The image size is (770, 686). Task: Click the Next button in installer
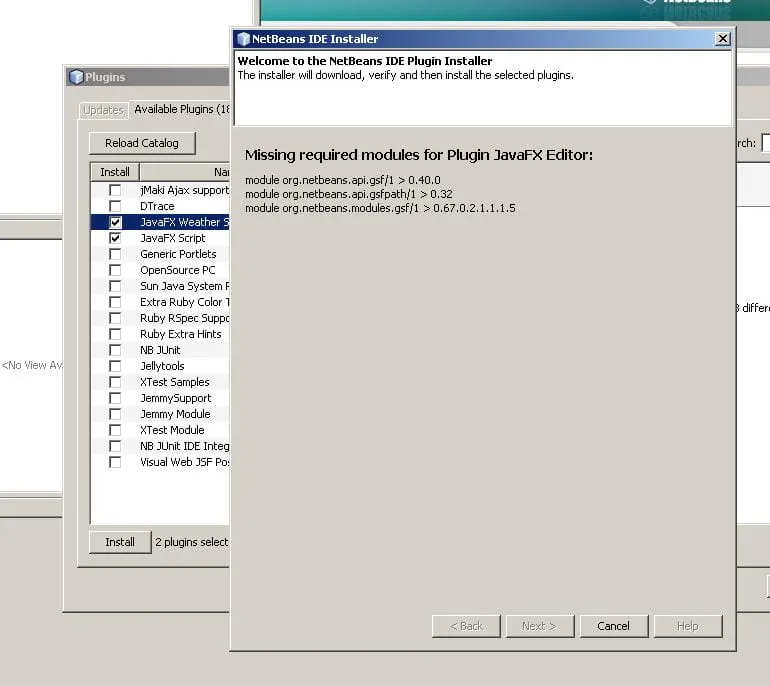click(x=539, y=626)
